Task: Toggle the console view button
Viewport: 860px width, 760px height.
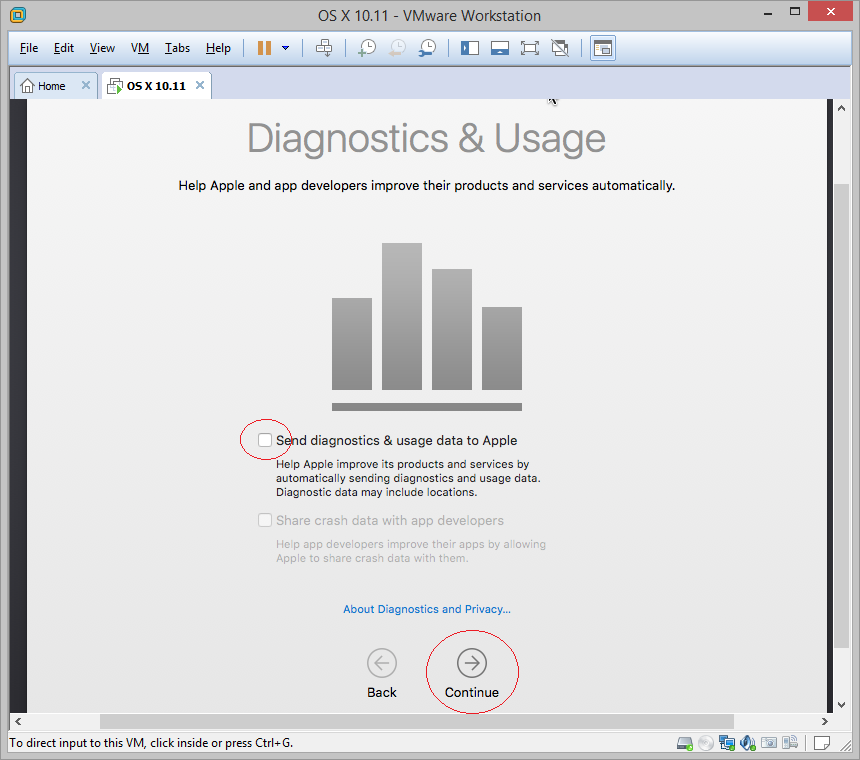Action: [x=603, y=48]
